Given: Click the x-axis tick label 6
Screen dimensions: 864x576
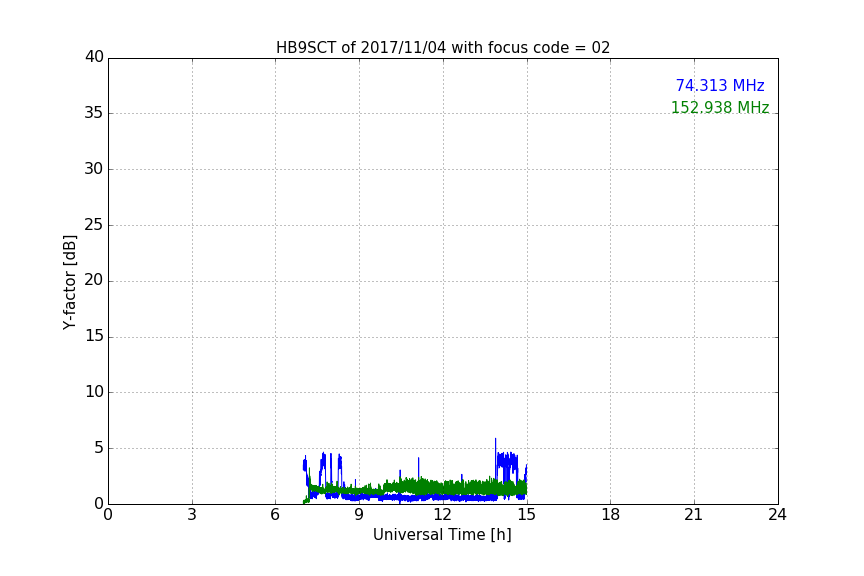Looking at the screenshot, I should pyautogui.click(x=276, y=515).
